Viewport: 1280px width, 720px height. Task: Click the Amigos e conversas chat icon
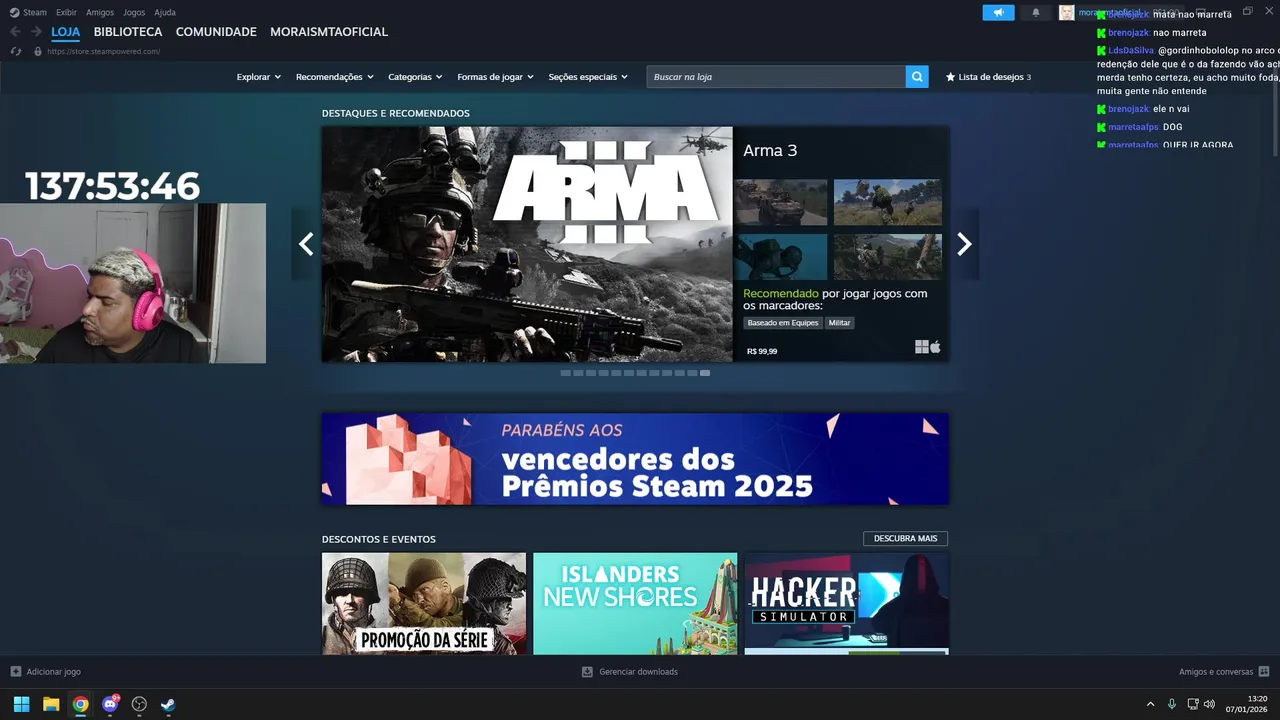pos(1264,672)
